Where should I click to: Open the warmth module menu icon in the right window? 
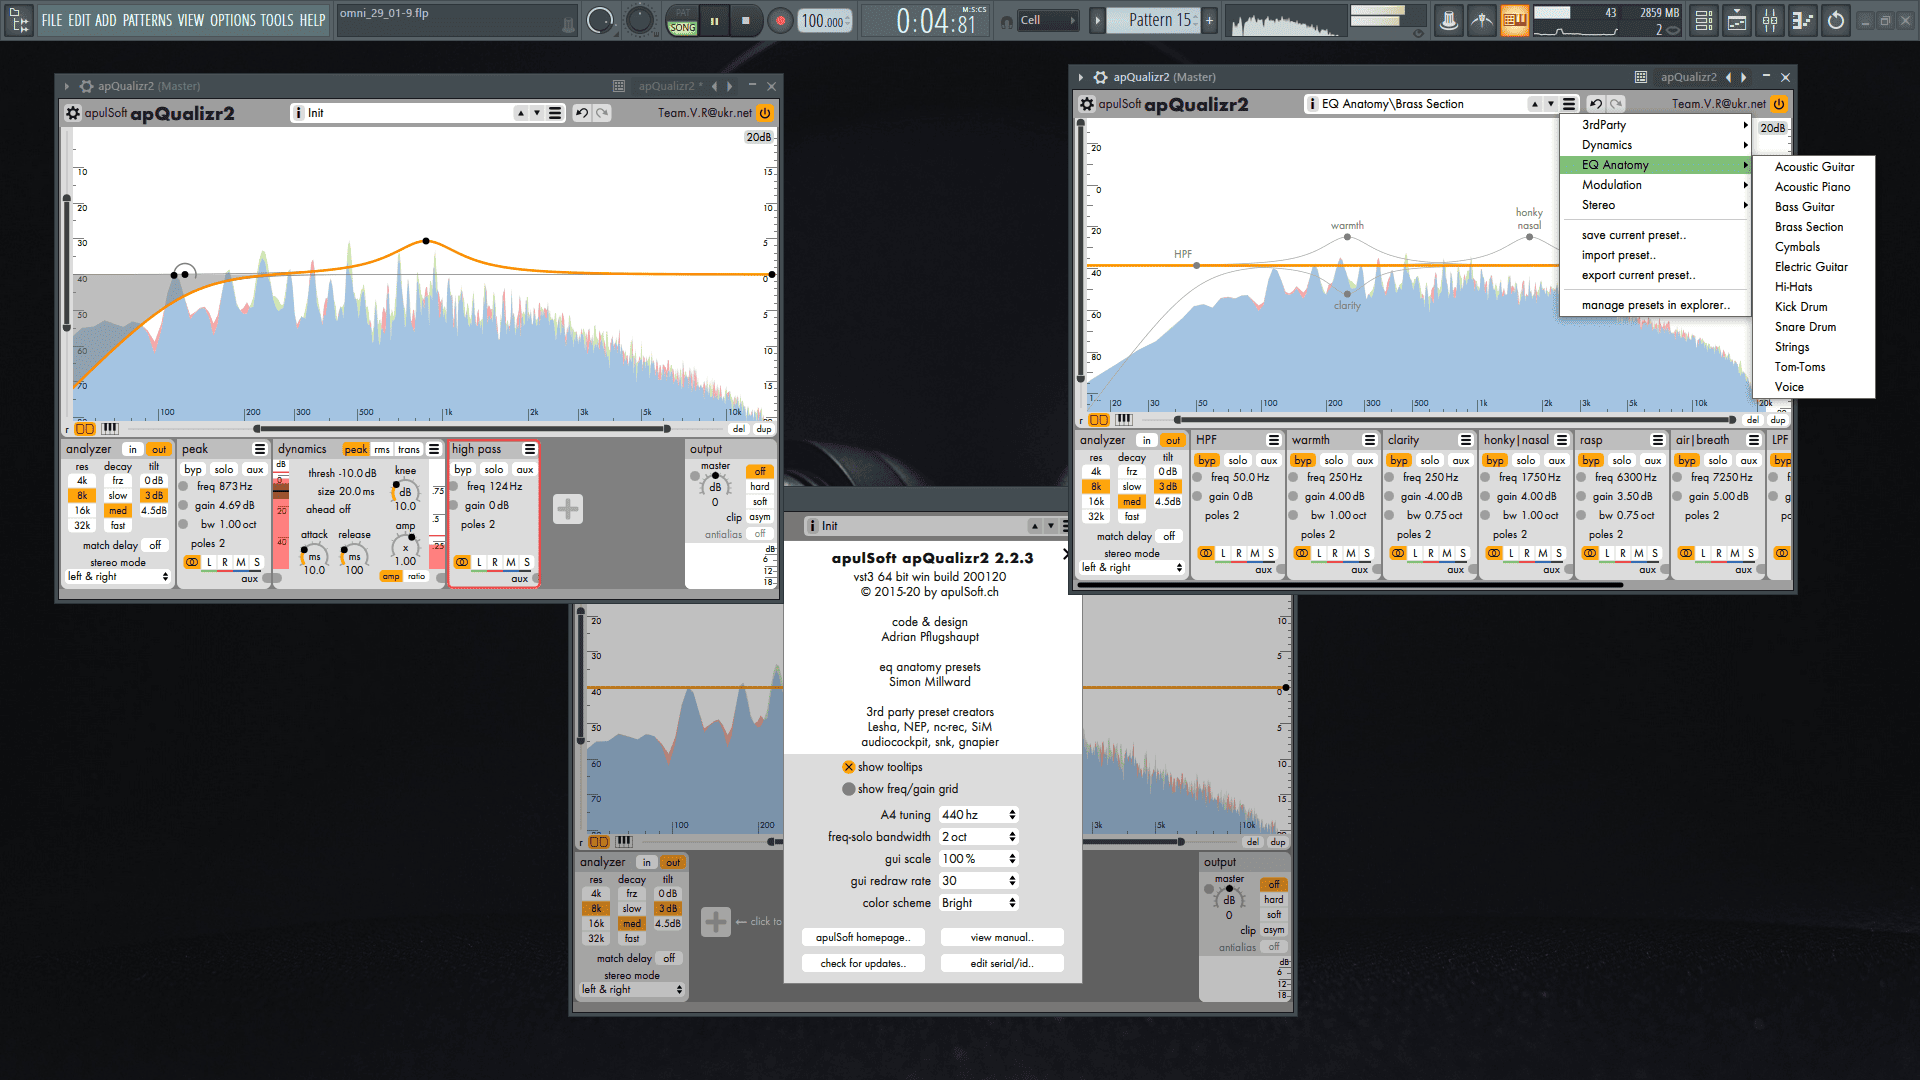tap(1370, 440)
